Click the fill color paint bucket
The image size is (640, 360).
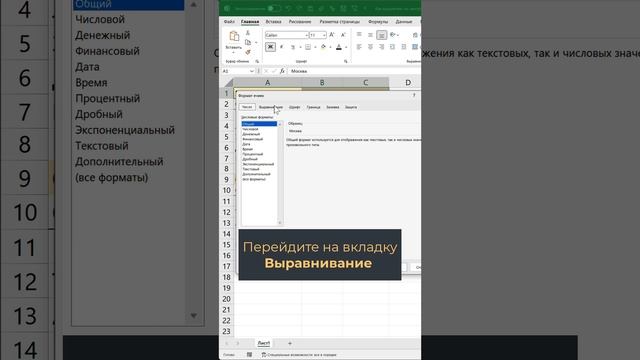click(323, 46)
